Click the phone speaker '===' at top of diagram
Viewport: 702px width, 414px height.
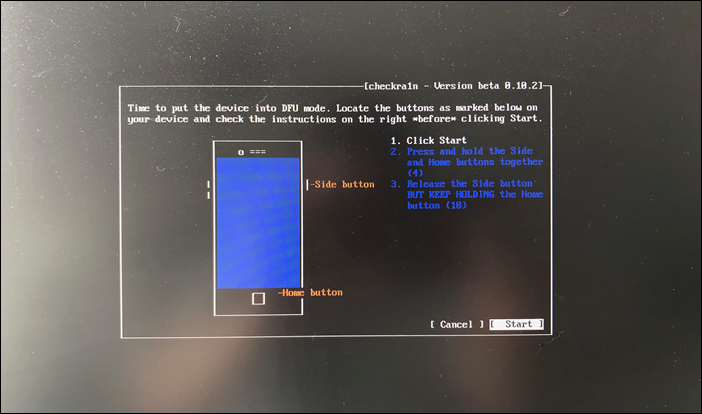[258, 152]
